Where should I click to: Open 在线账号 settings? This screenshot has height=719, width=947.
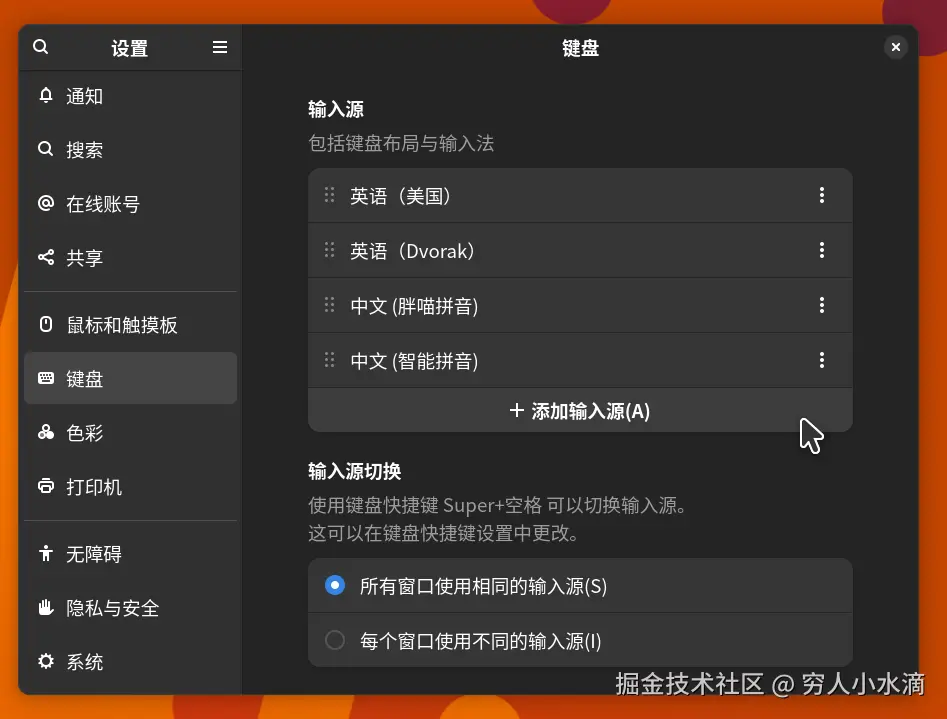tap(130, 204)
